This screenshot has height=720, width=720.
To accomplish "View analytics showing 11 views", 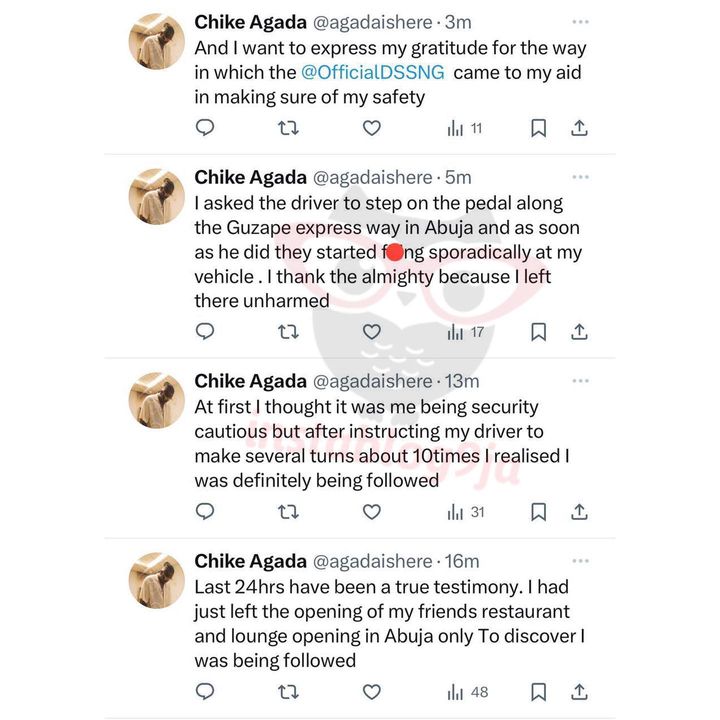I will [x=465, y=128].
